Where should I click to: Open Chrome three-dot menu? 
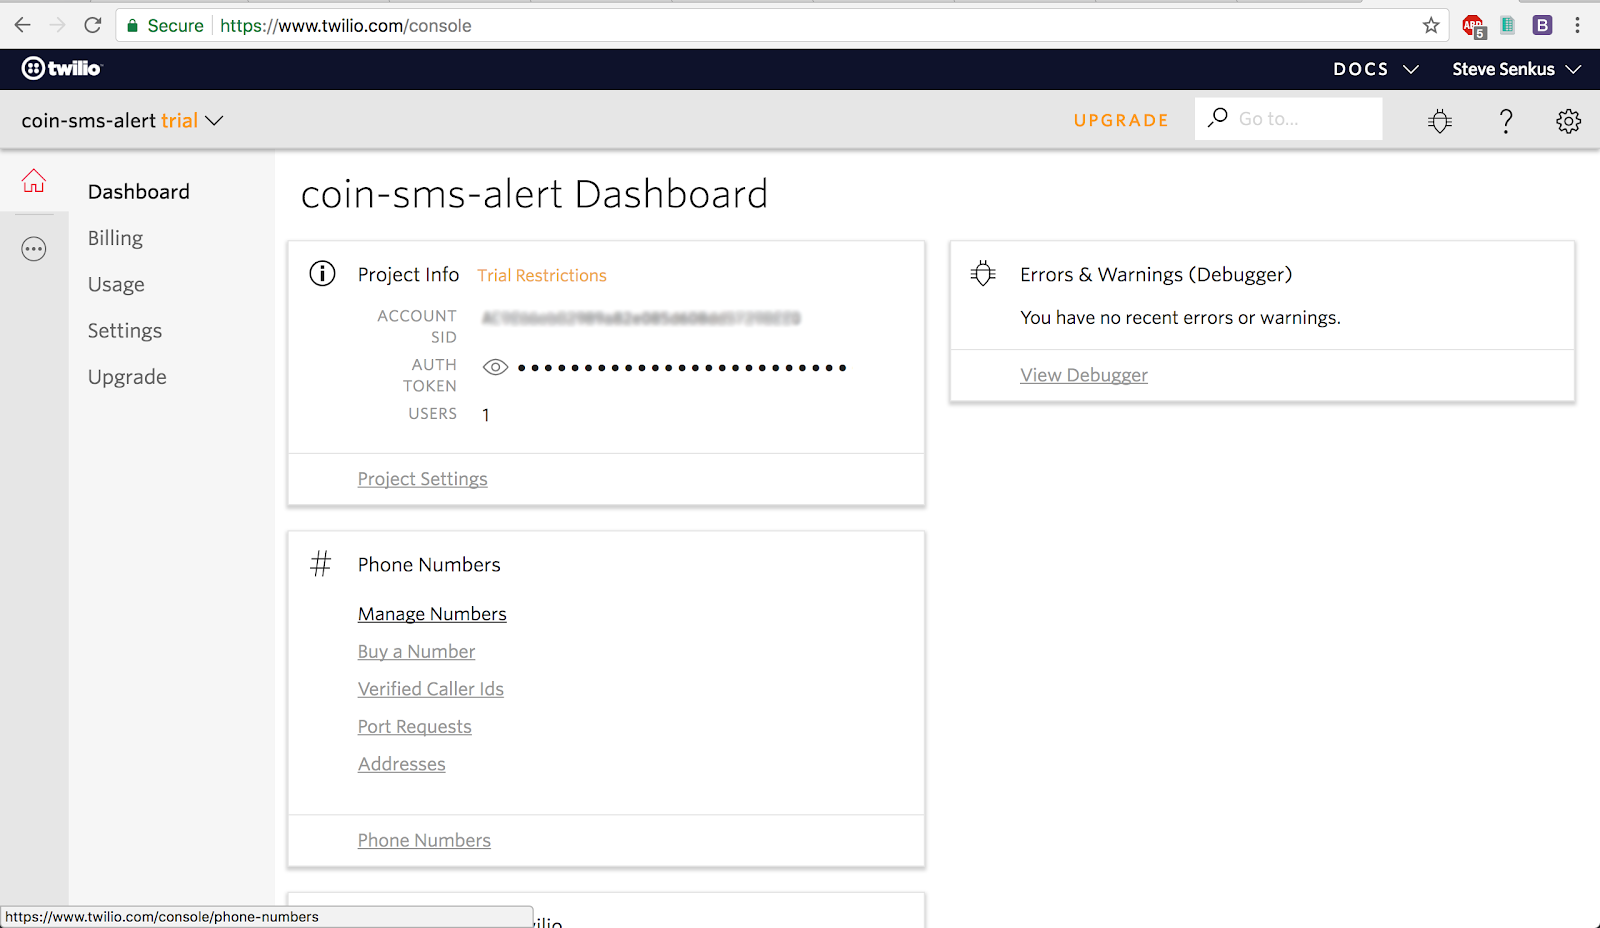tap(1577, 25)
